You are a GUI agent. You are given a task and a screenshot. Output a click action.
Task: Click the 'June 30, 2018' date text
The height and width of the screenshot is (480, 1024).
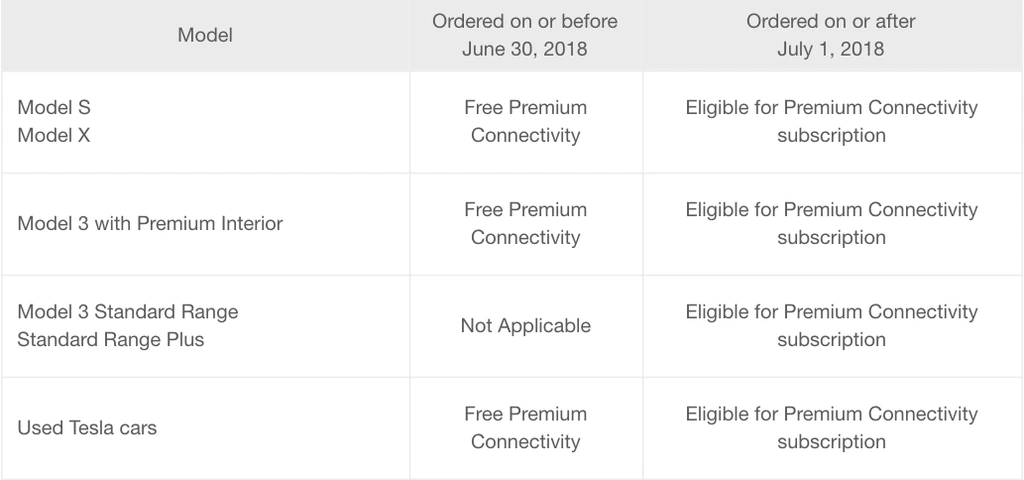(x=524, y=49)
